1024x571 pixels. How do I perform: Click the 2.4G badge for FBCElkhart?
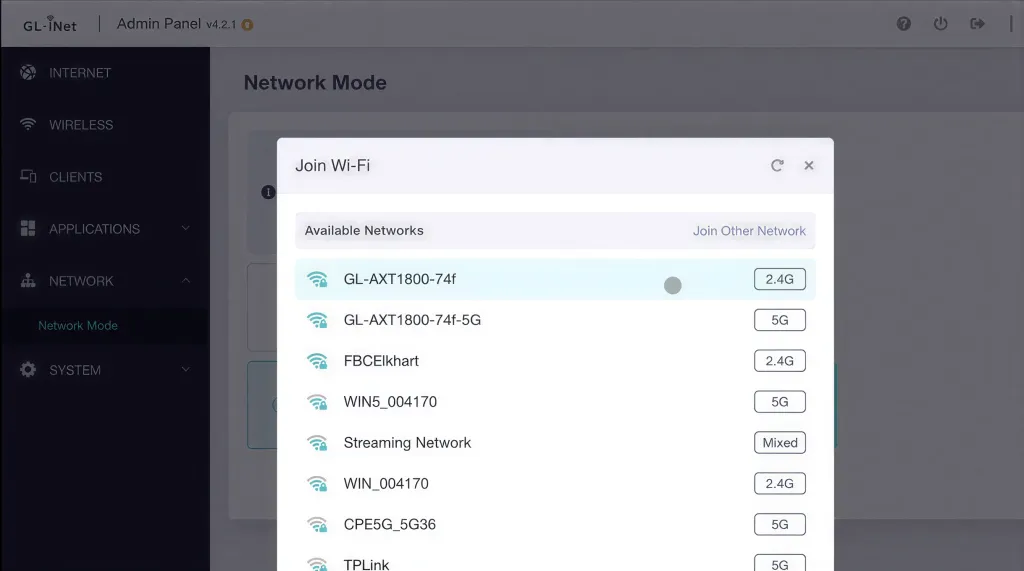[780, 361]
